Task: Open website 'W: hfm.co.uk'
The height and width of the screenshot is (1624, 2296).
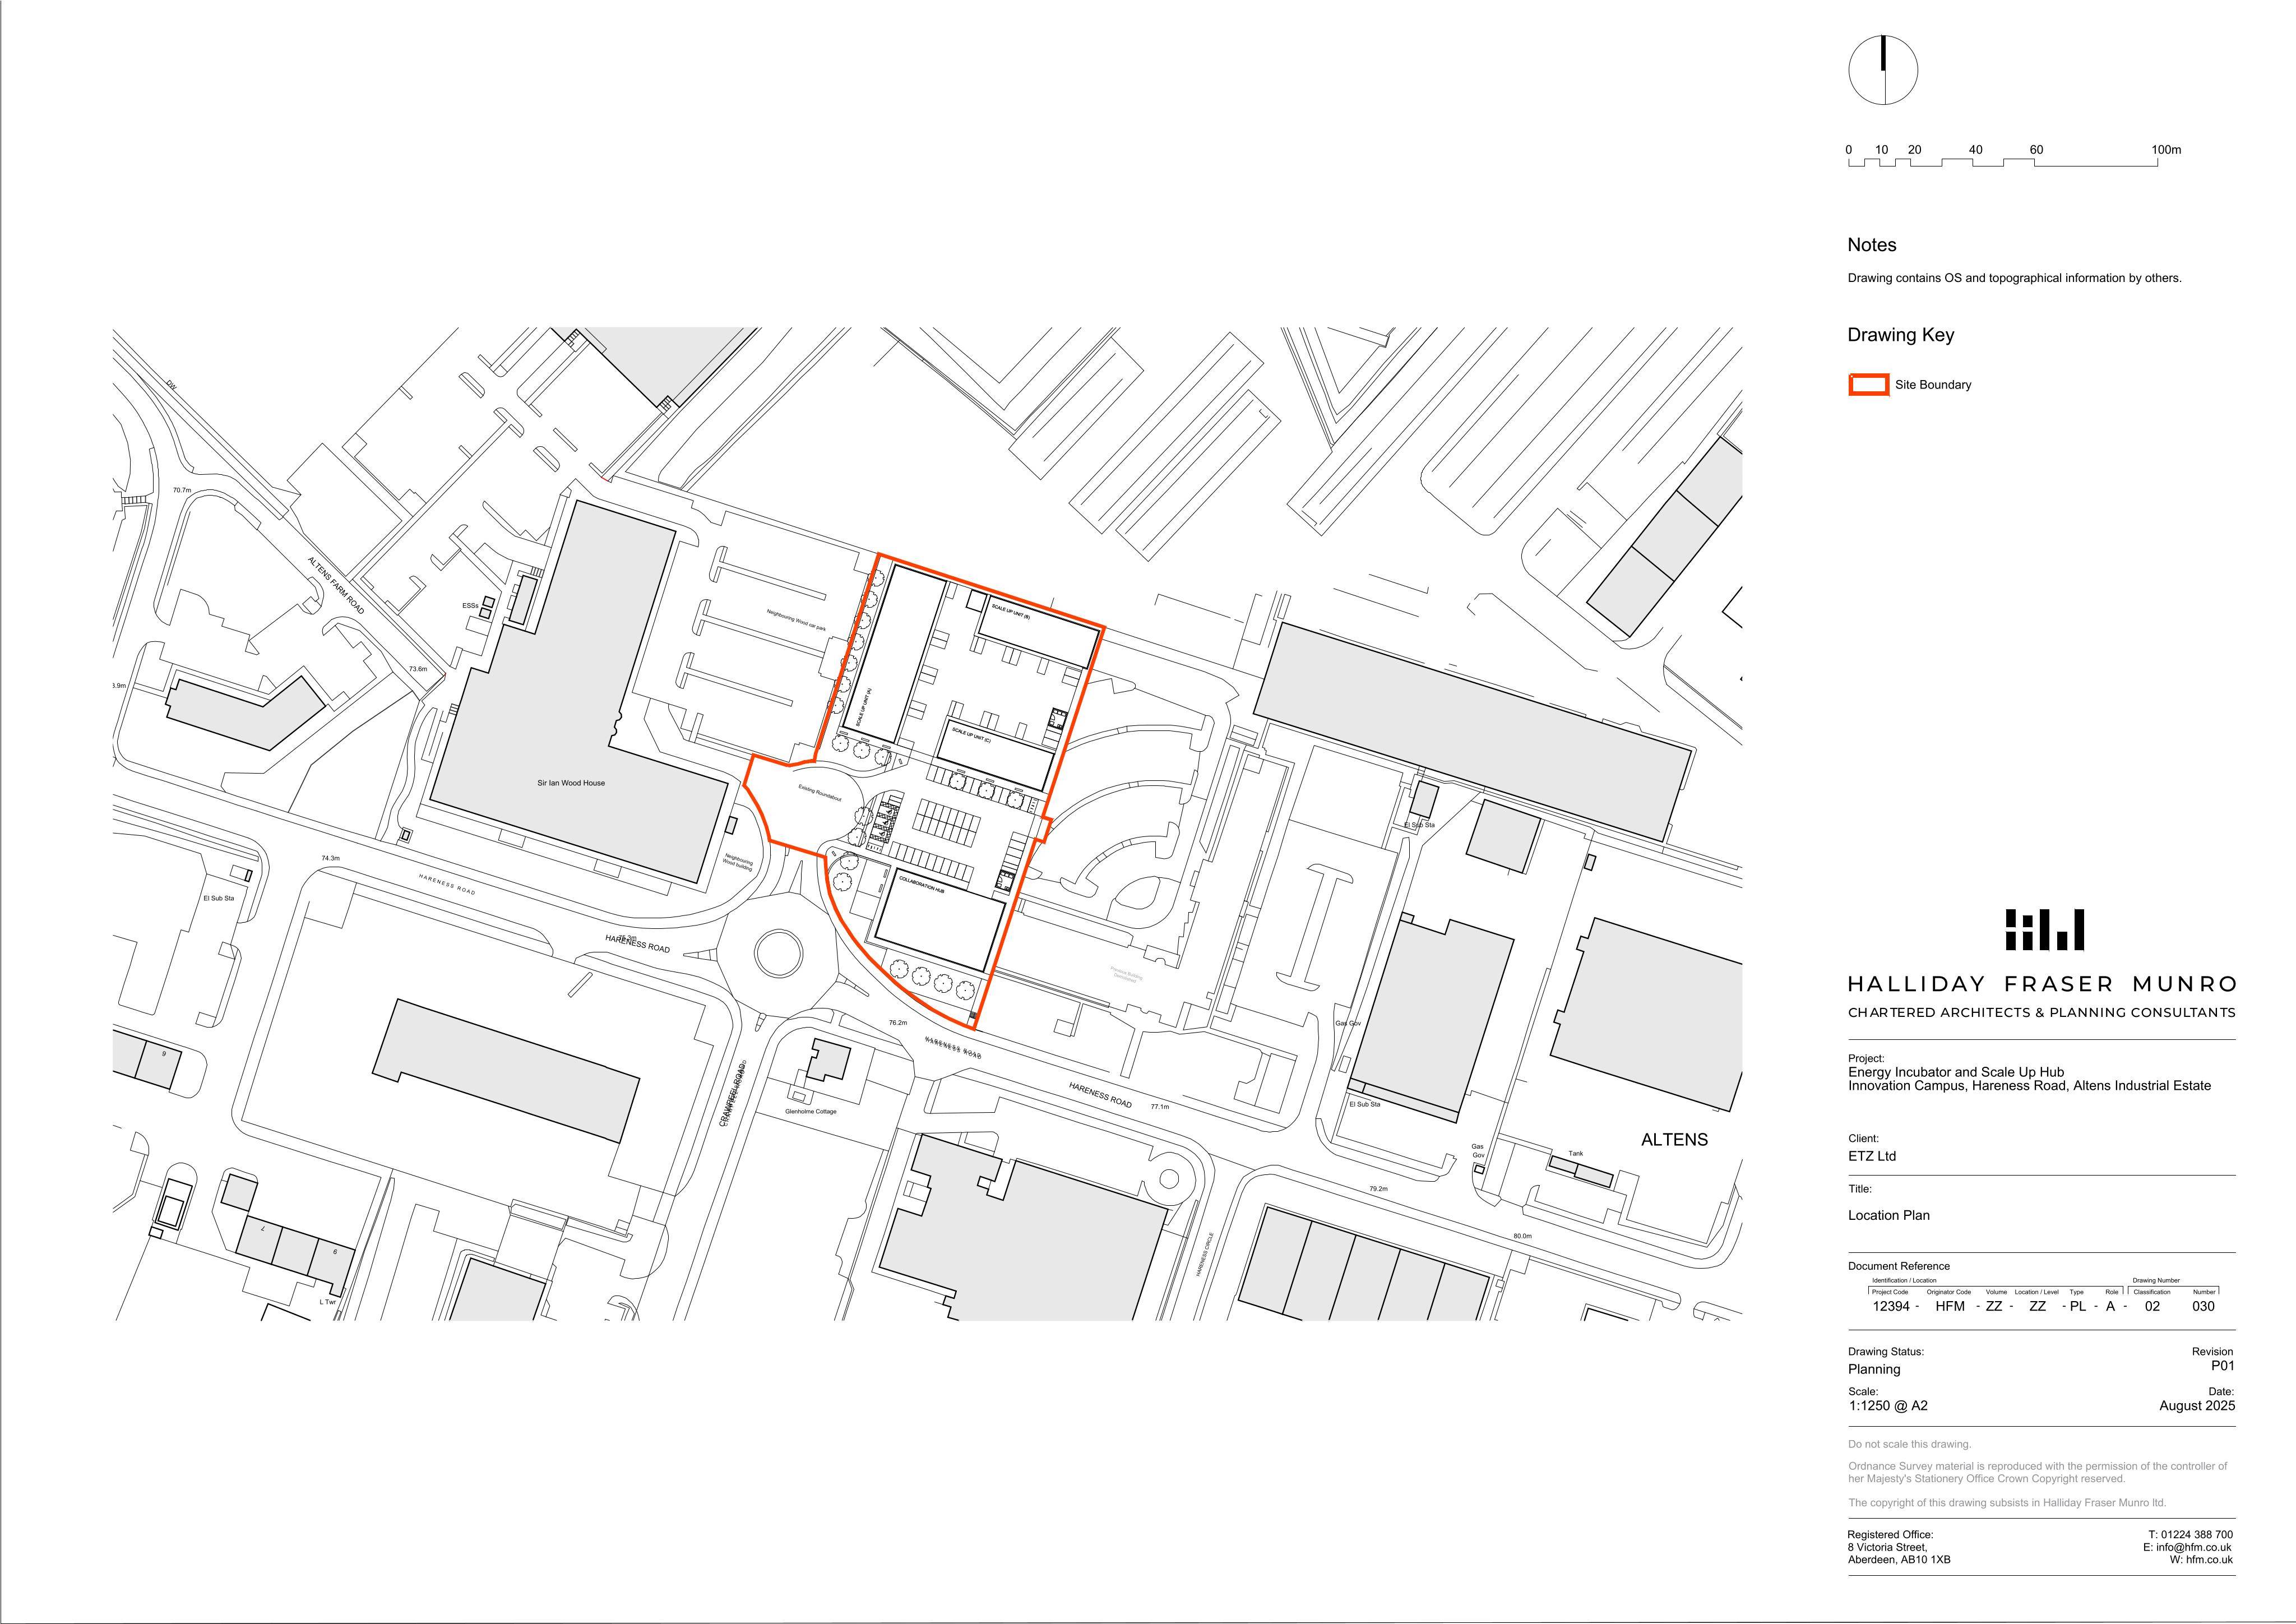Action: 2201,1560
